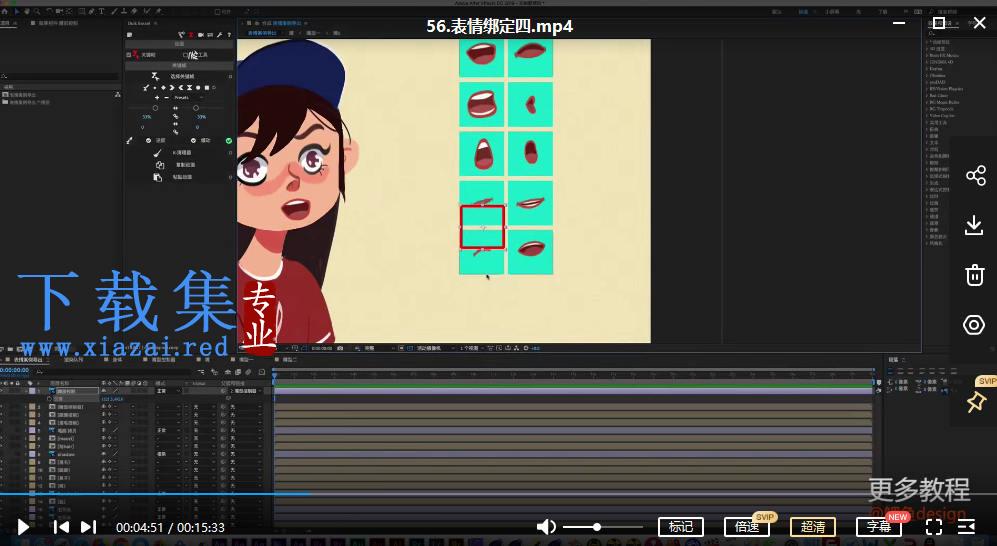Toggle the 工具 checkbox in Duik
Screen dimensions: 997x546
[x=186, y=55]
